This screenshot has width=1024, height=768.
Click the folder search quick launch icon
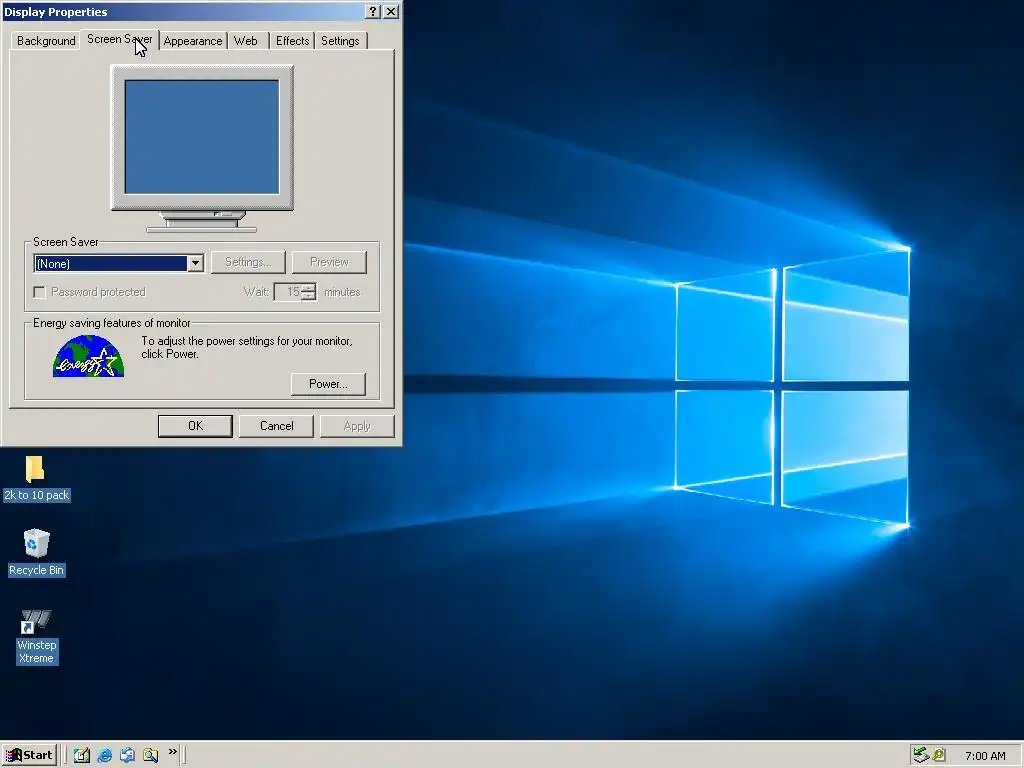pos(150,755)
